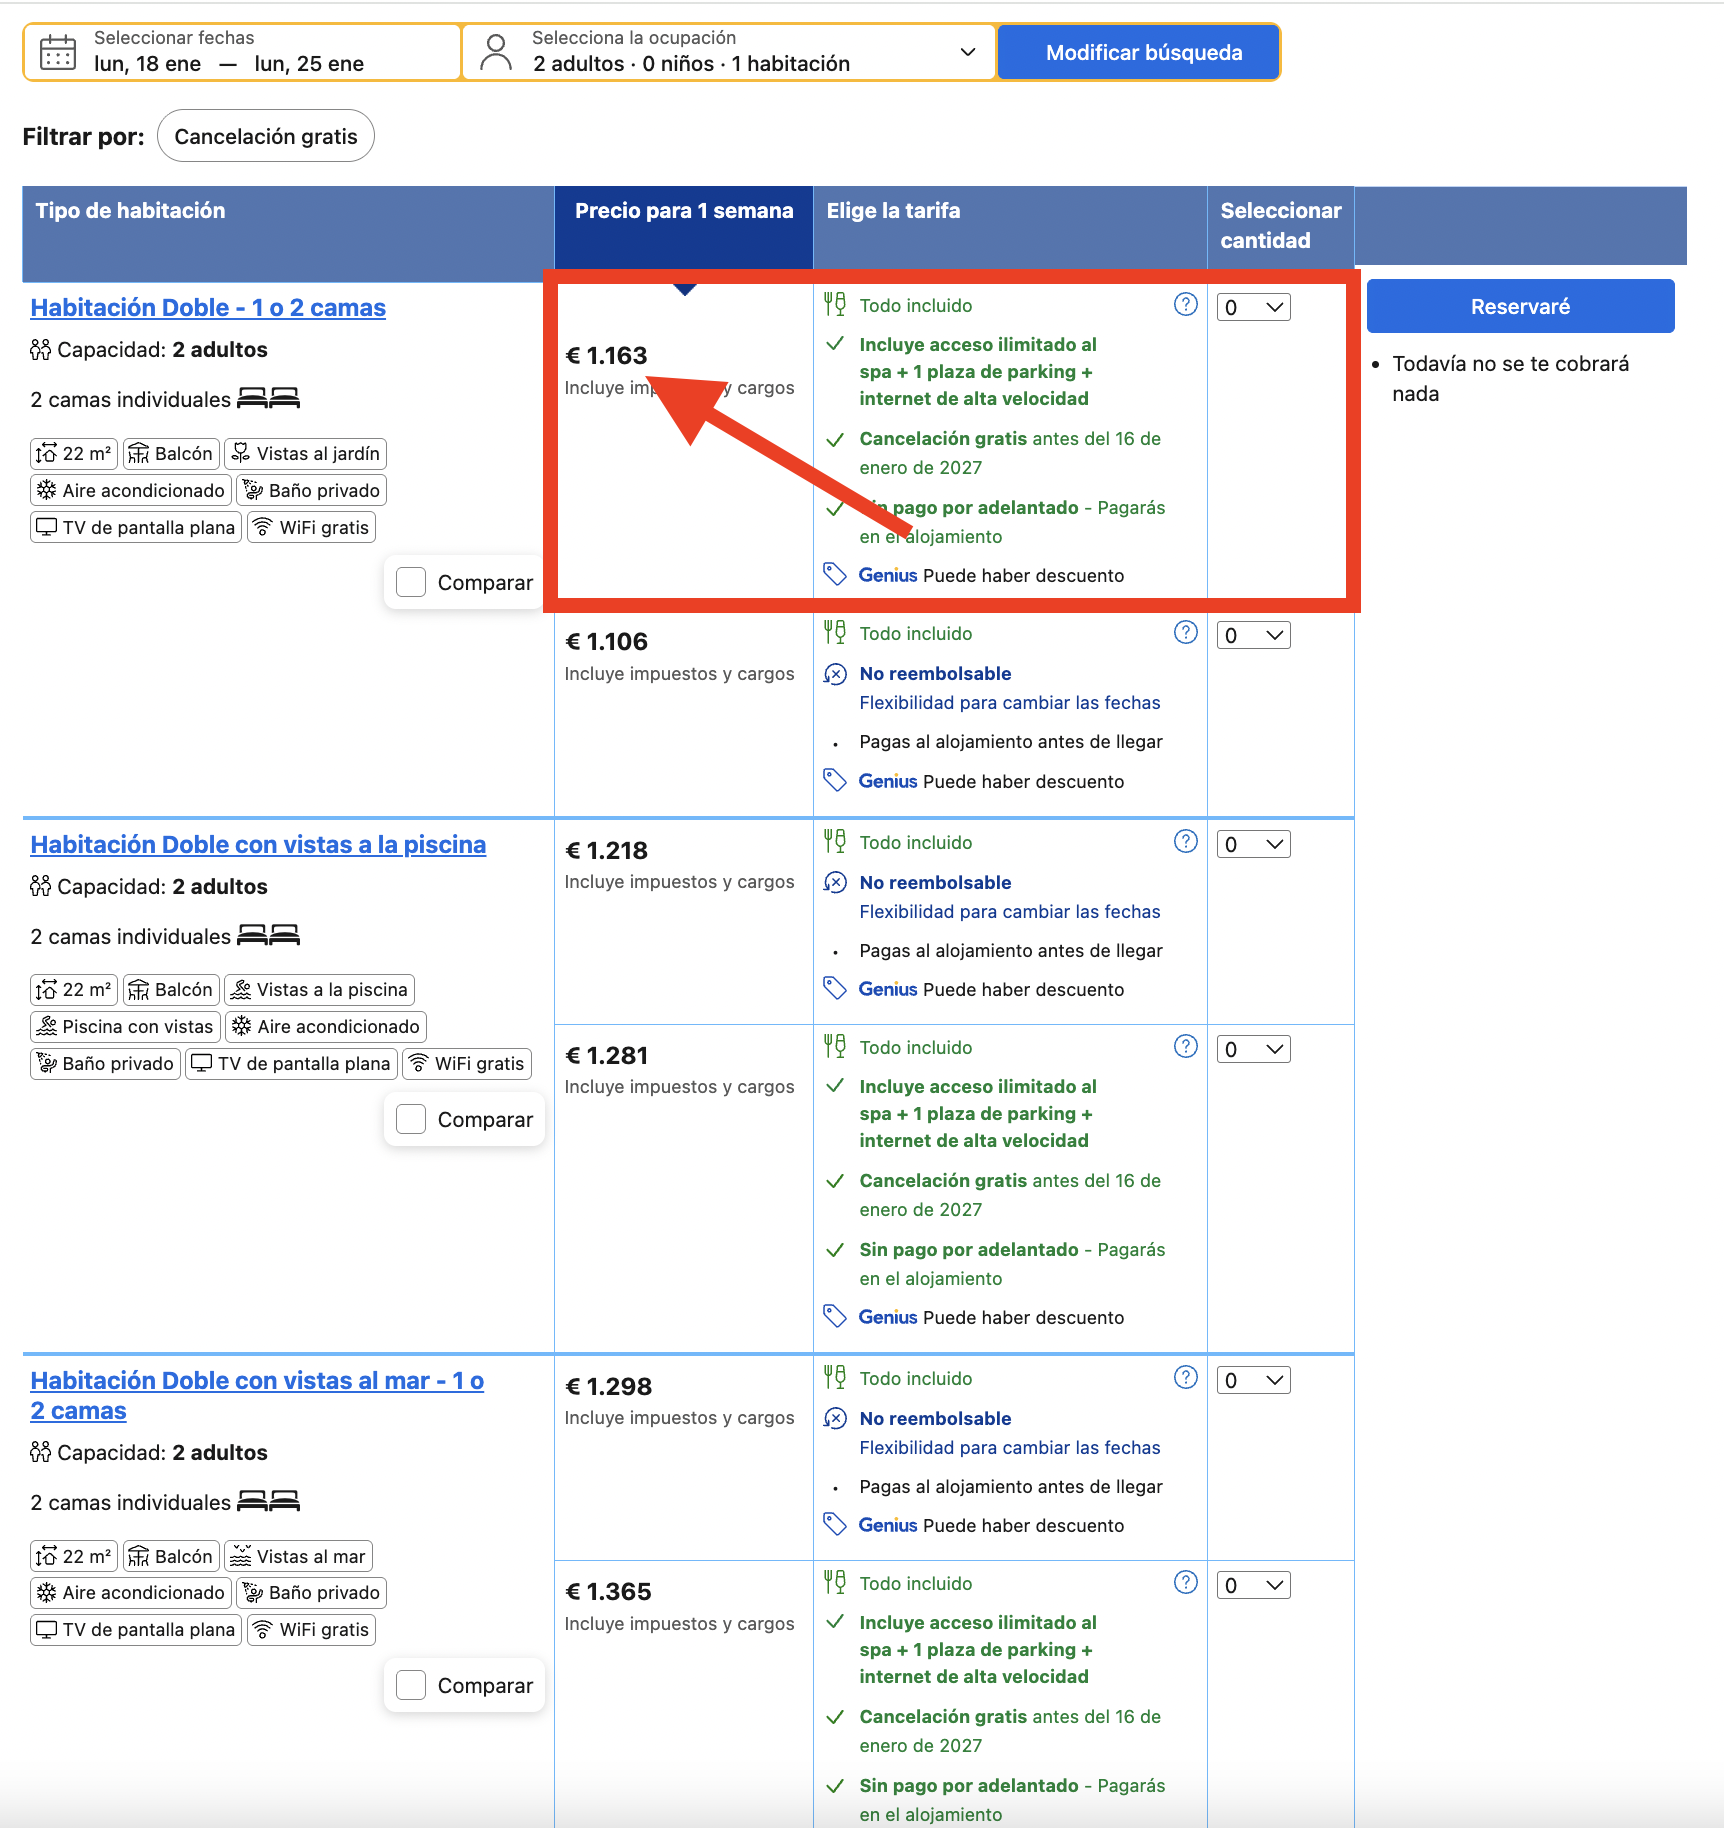Tick Comparar for Habitación Doble 1 o 2 camas
The width and height of the screenshot is (1724, 1828).
pyautogui.click(x=411, y=582)
